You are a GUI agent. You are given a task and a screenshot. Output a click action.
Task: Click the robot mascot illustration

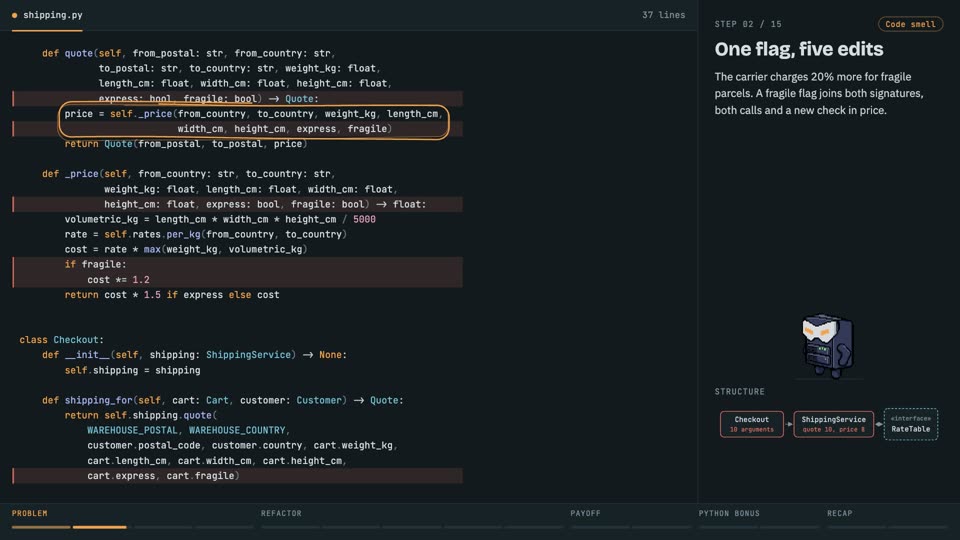[827, 346]
